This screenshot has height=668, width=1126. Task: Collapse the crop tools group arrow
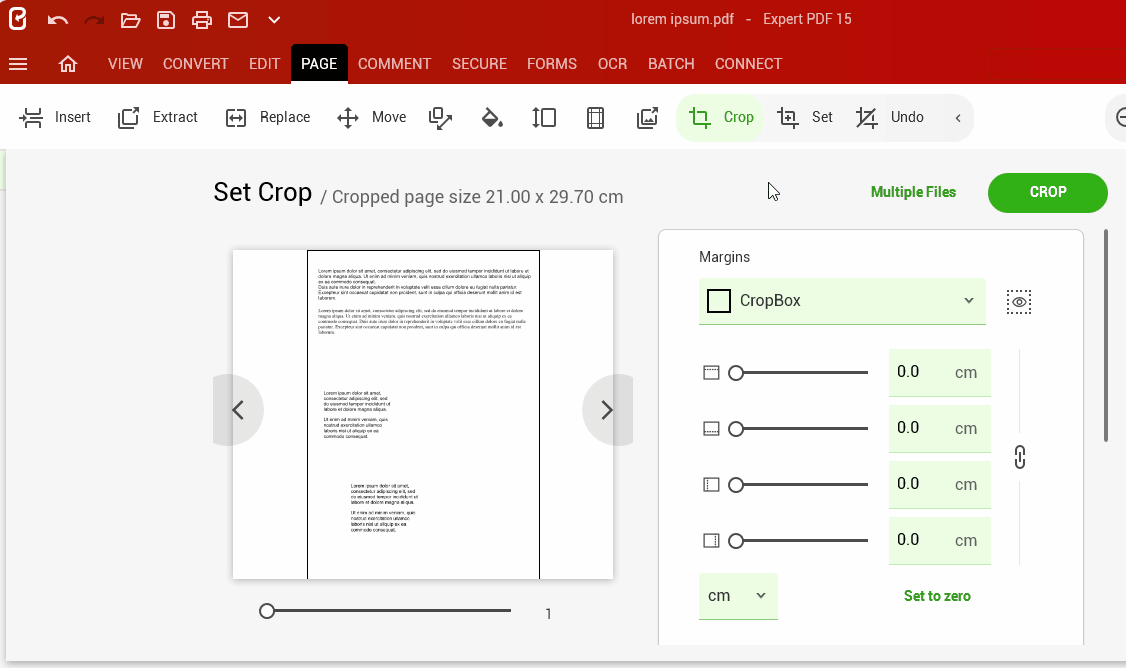coord(958,118)
